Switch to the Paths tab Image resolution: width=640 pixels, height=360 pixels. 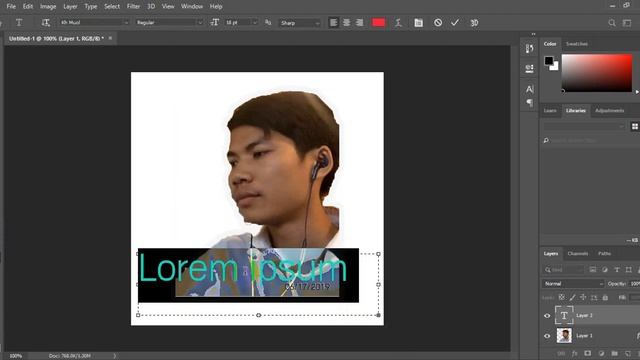coord(604,253)
